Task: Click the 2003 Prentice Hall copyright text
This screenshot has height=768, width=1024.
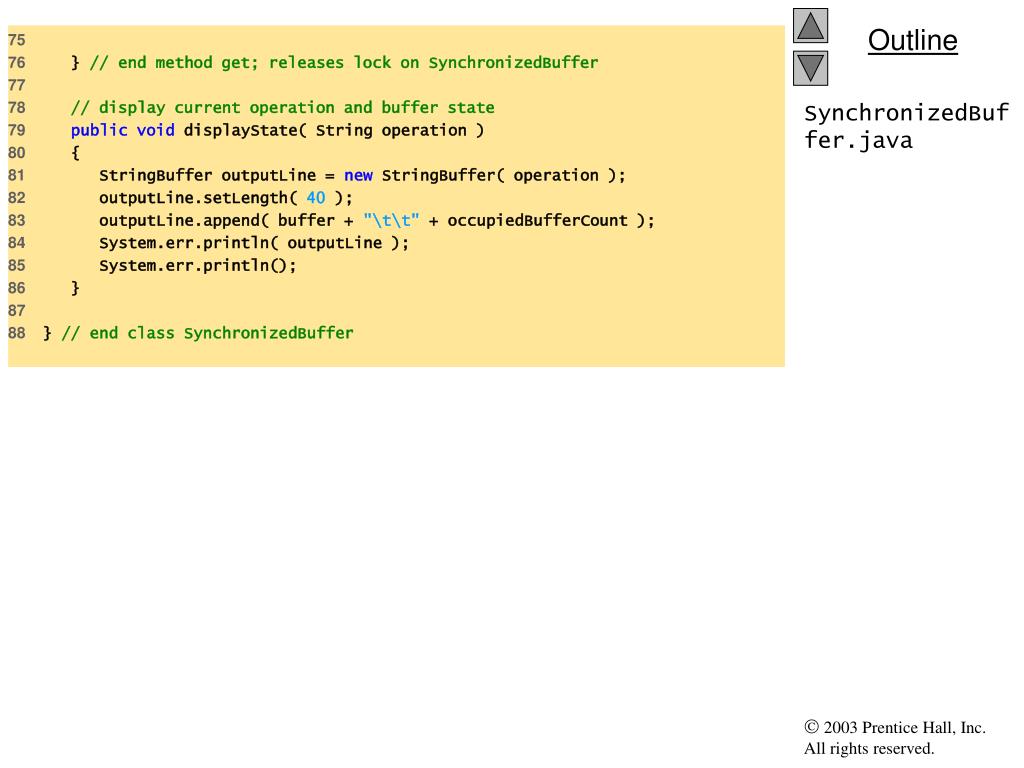Action: click(x=895, y=727)
